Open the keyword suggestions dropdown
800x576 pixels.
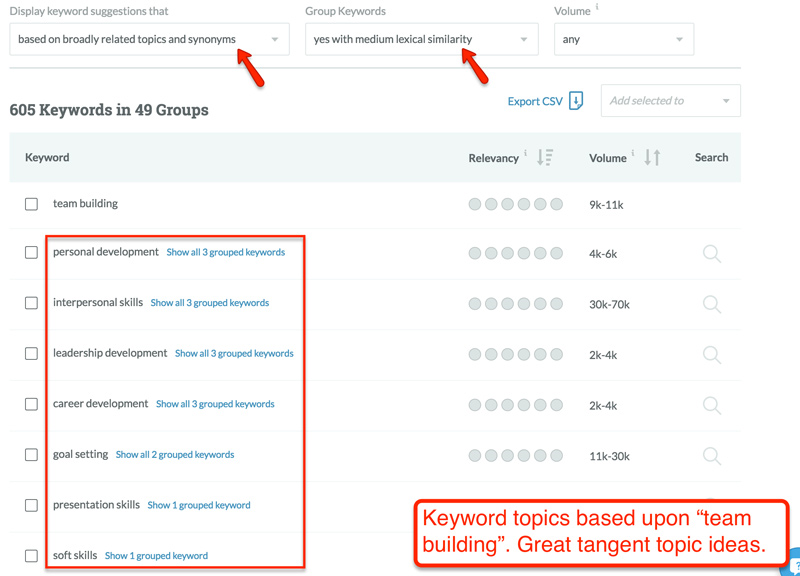(x=148, y=39)
